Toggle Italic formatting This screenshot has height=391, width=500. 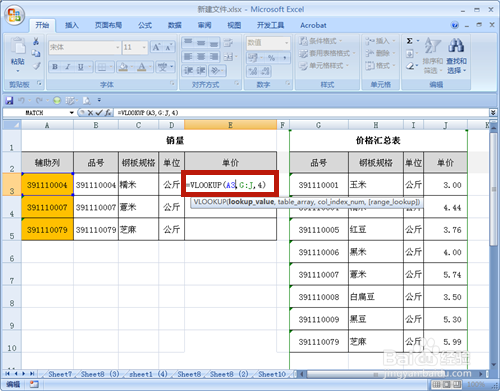coord(68,67)
